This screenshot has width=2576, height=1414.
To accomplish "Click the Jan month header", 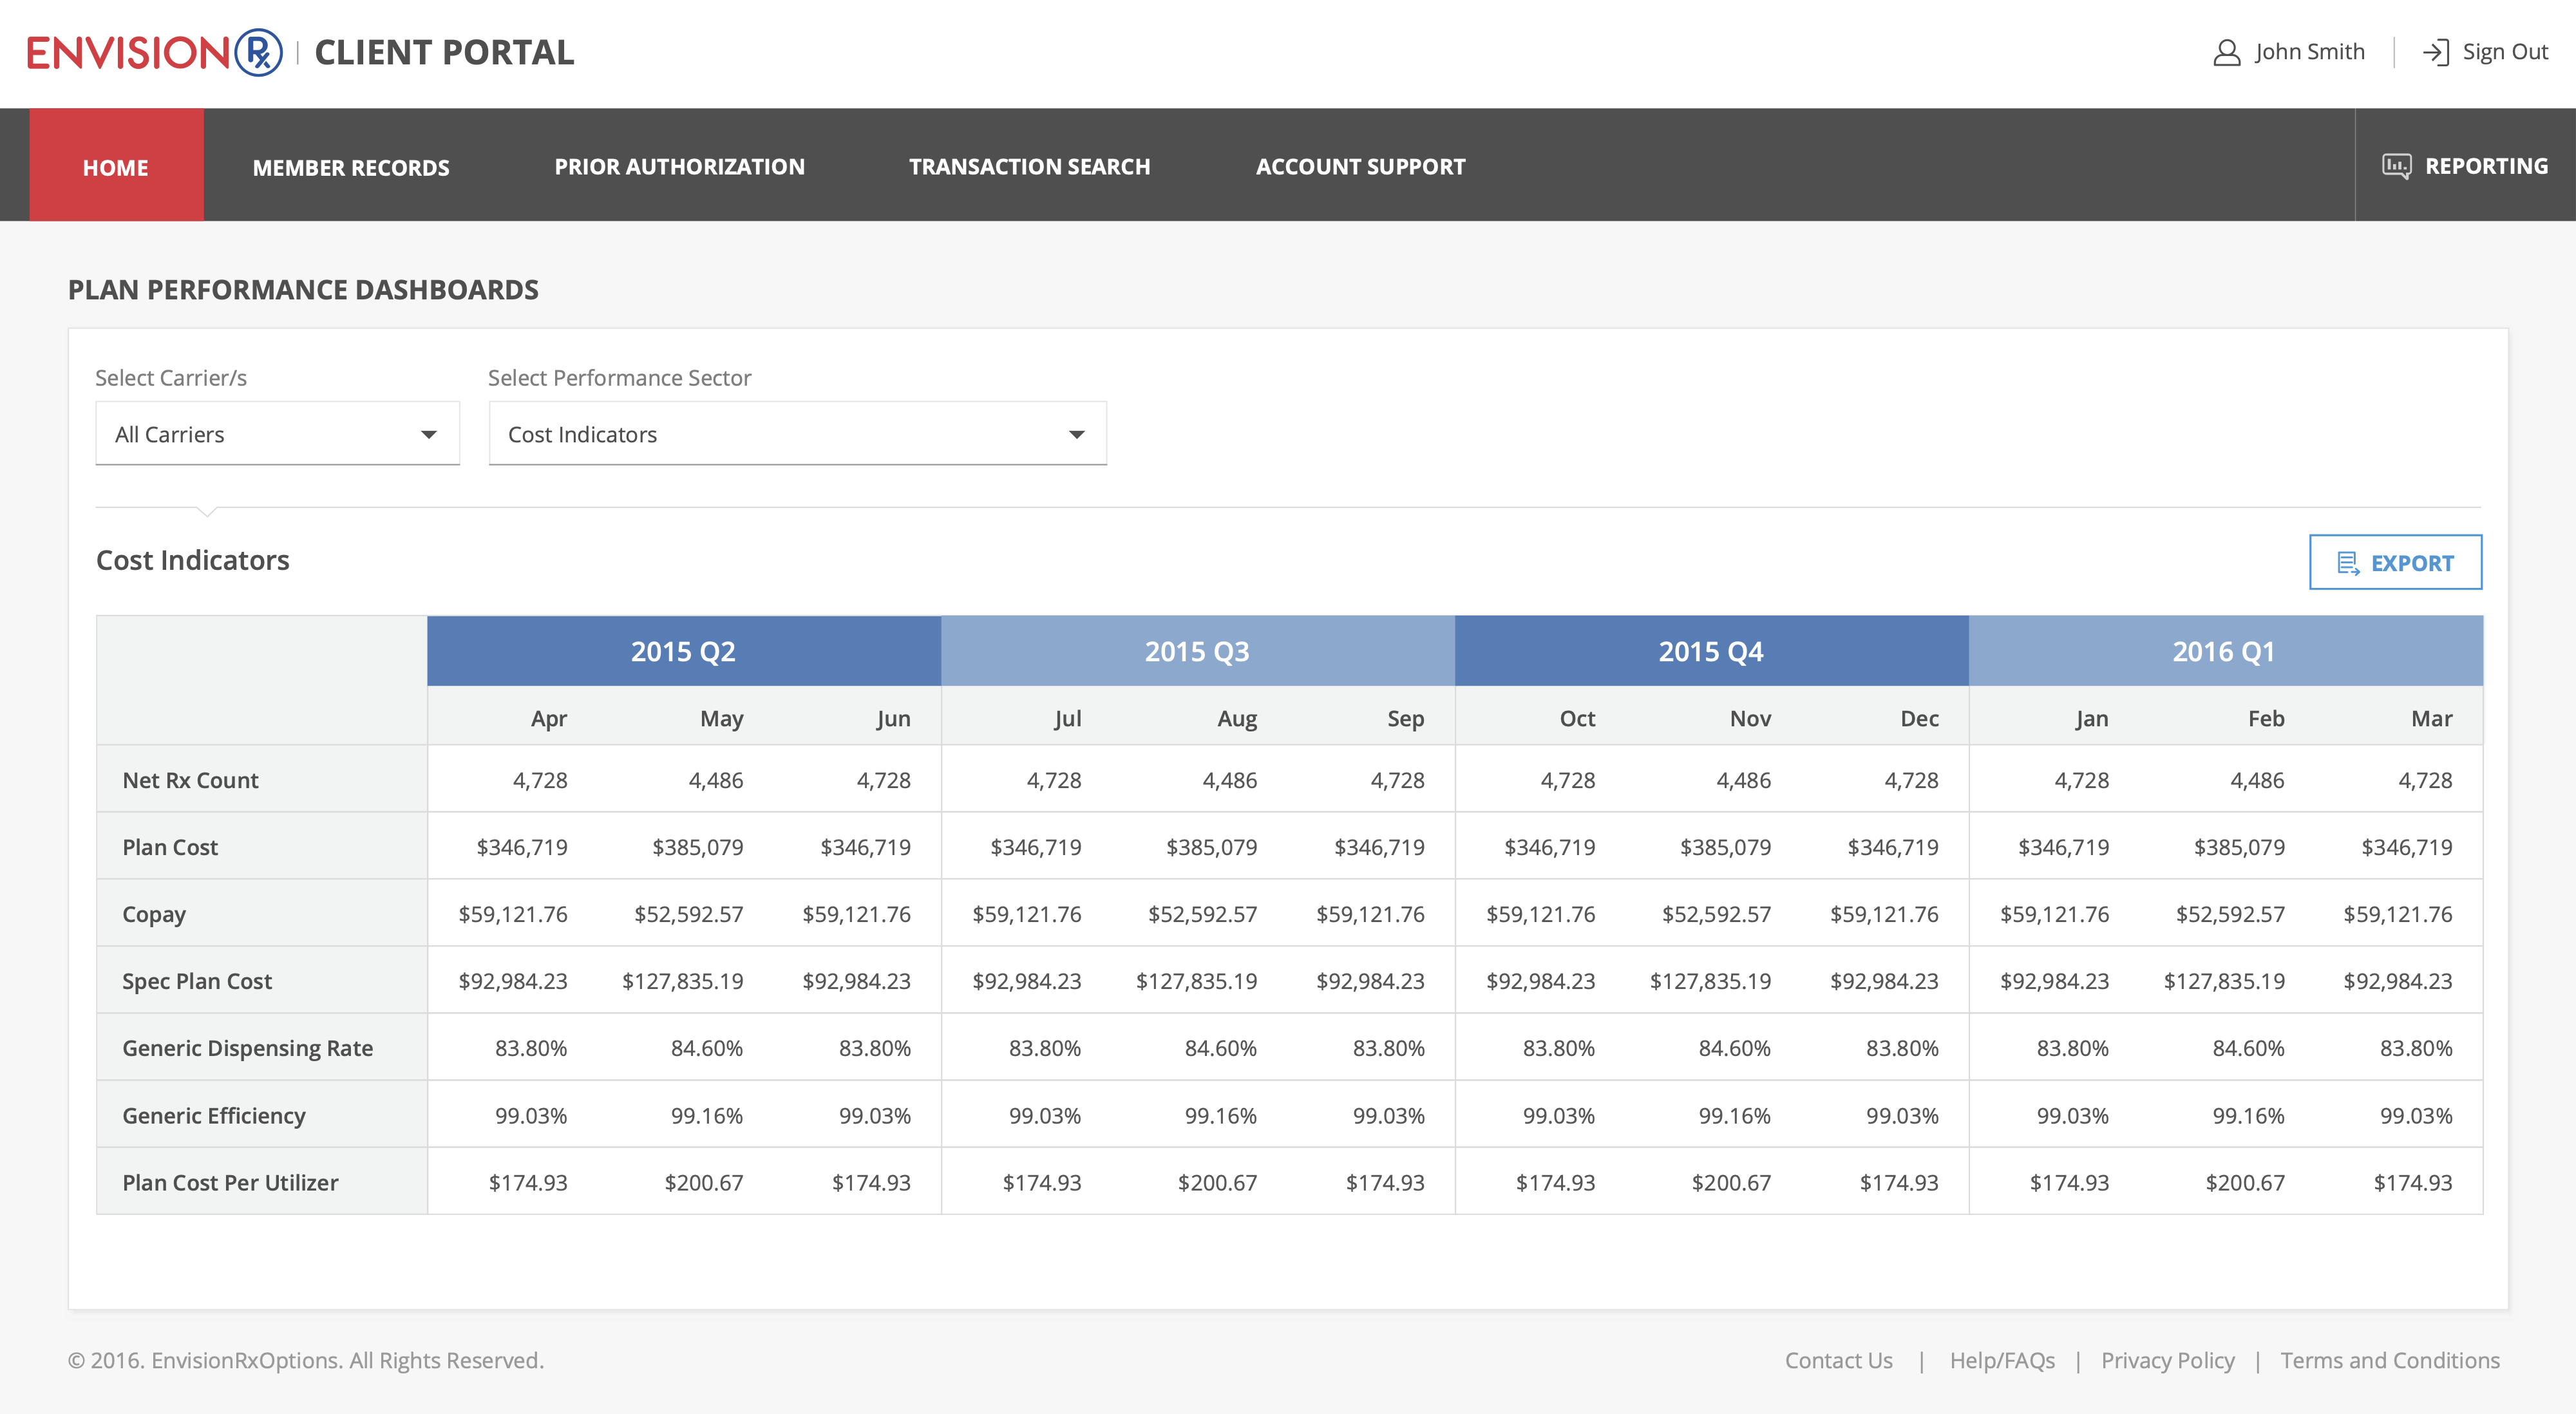I will [2091, 718].
